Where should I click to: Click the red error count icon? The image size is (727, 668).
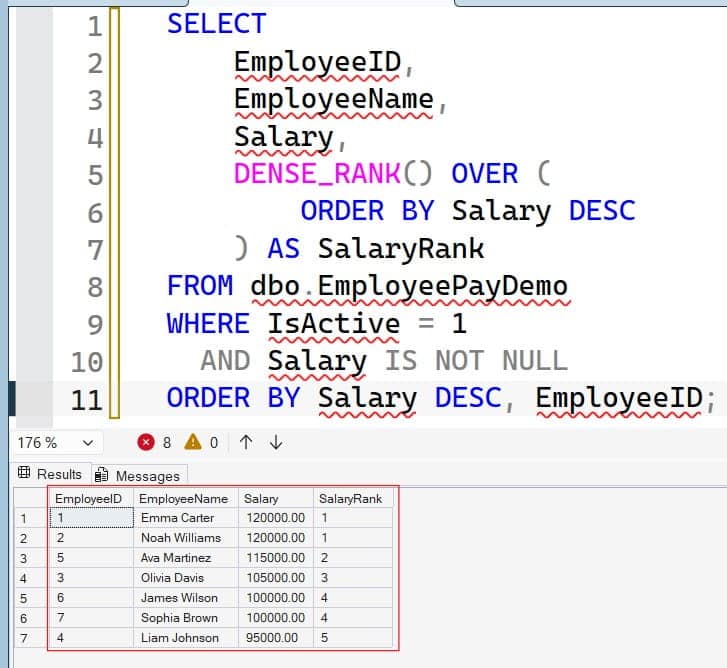point(146,442)
